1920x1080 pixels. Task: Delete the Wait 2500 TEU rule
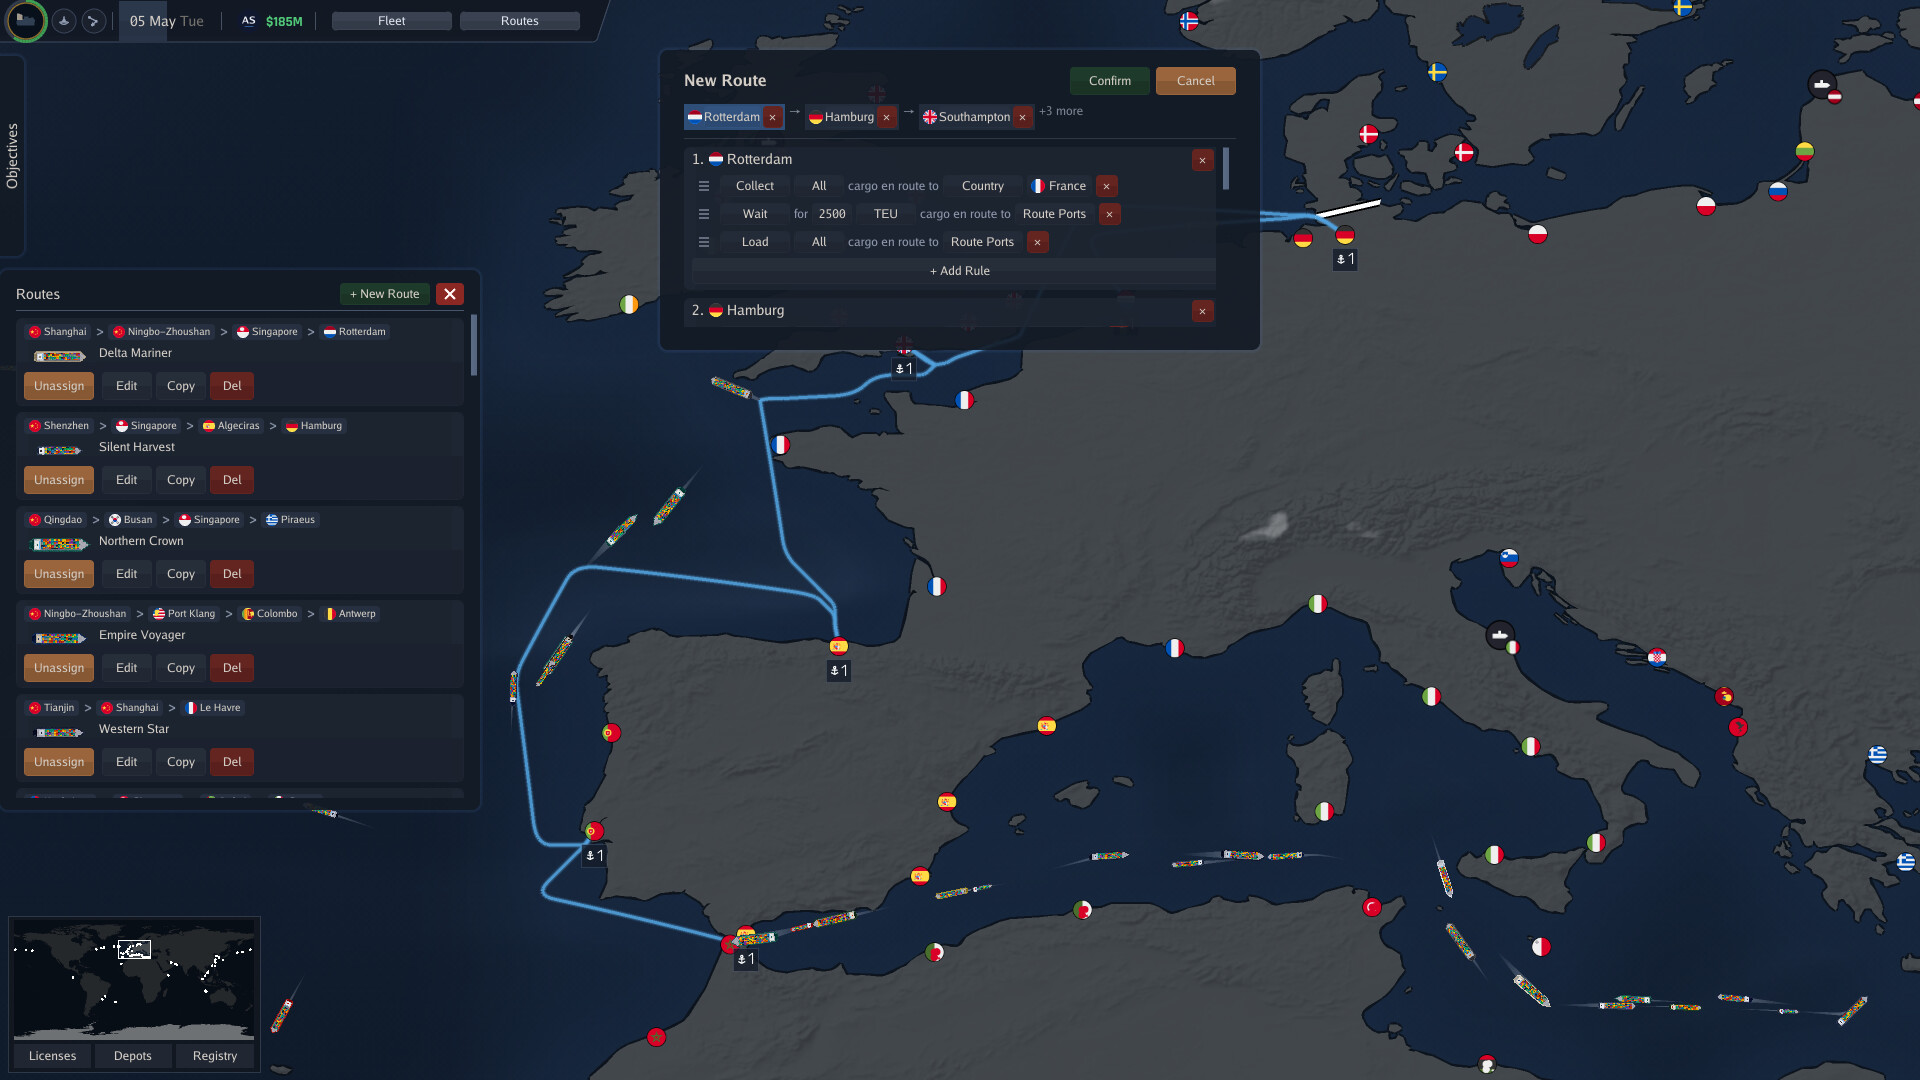coord(1109,214)
